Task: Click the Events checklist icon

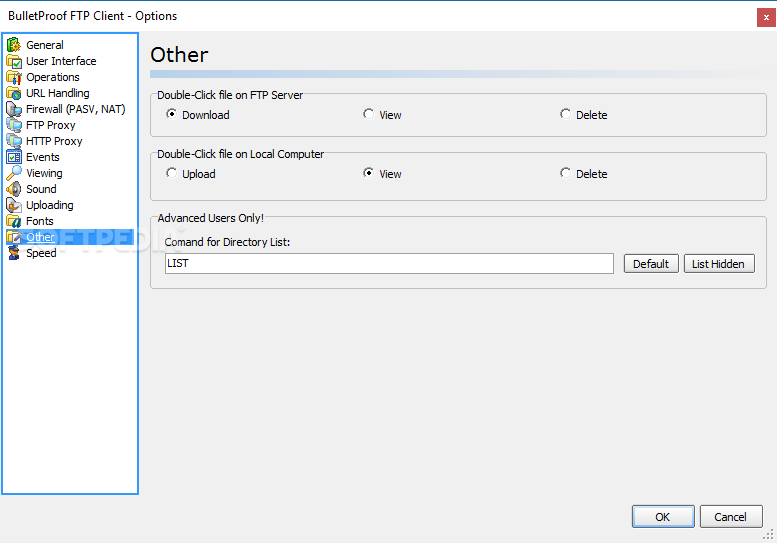Action: click(x=14, y=157)
